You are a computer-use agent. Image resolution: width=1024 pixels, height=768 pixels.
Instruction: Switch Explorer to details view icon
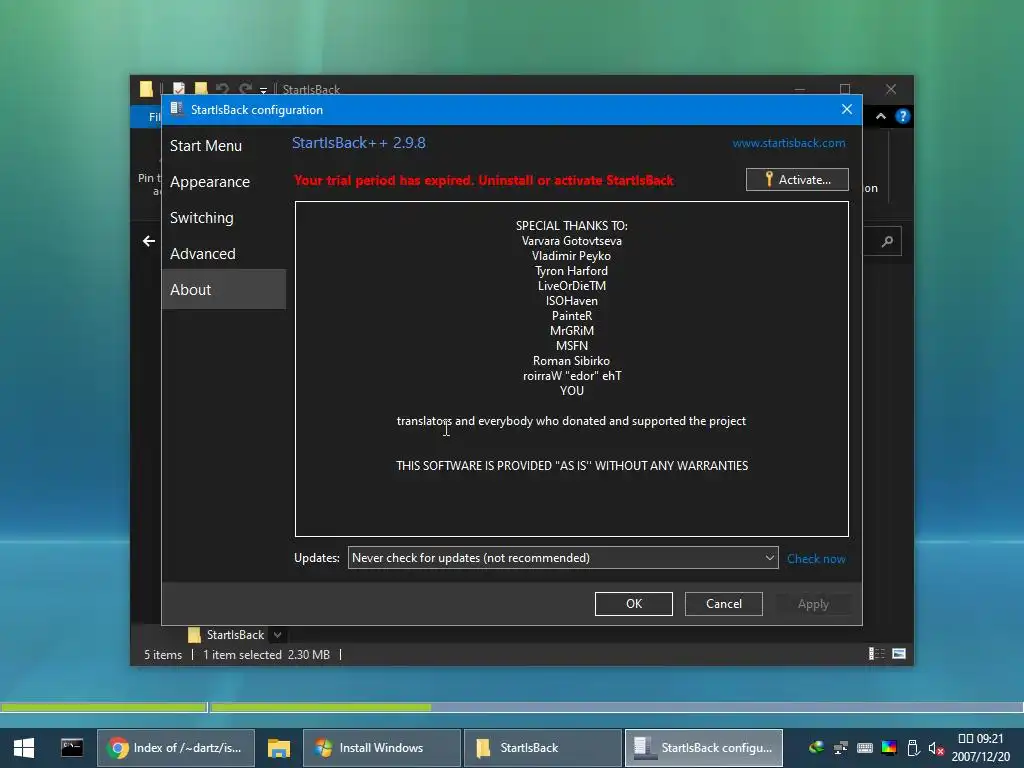click(x=876, y=654)
